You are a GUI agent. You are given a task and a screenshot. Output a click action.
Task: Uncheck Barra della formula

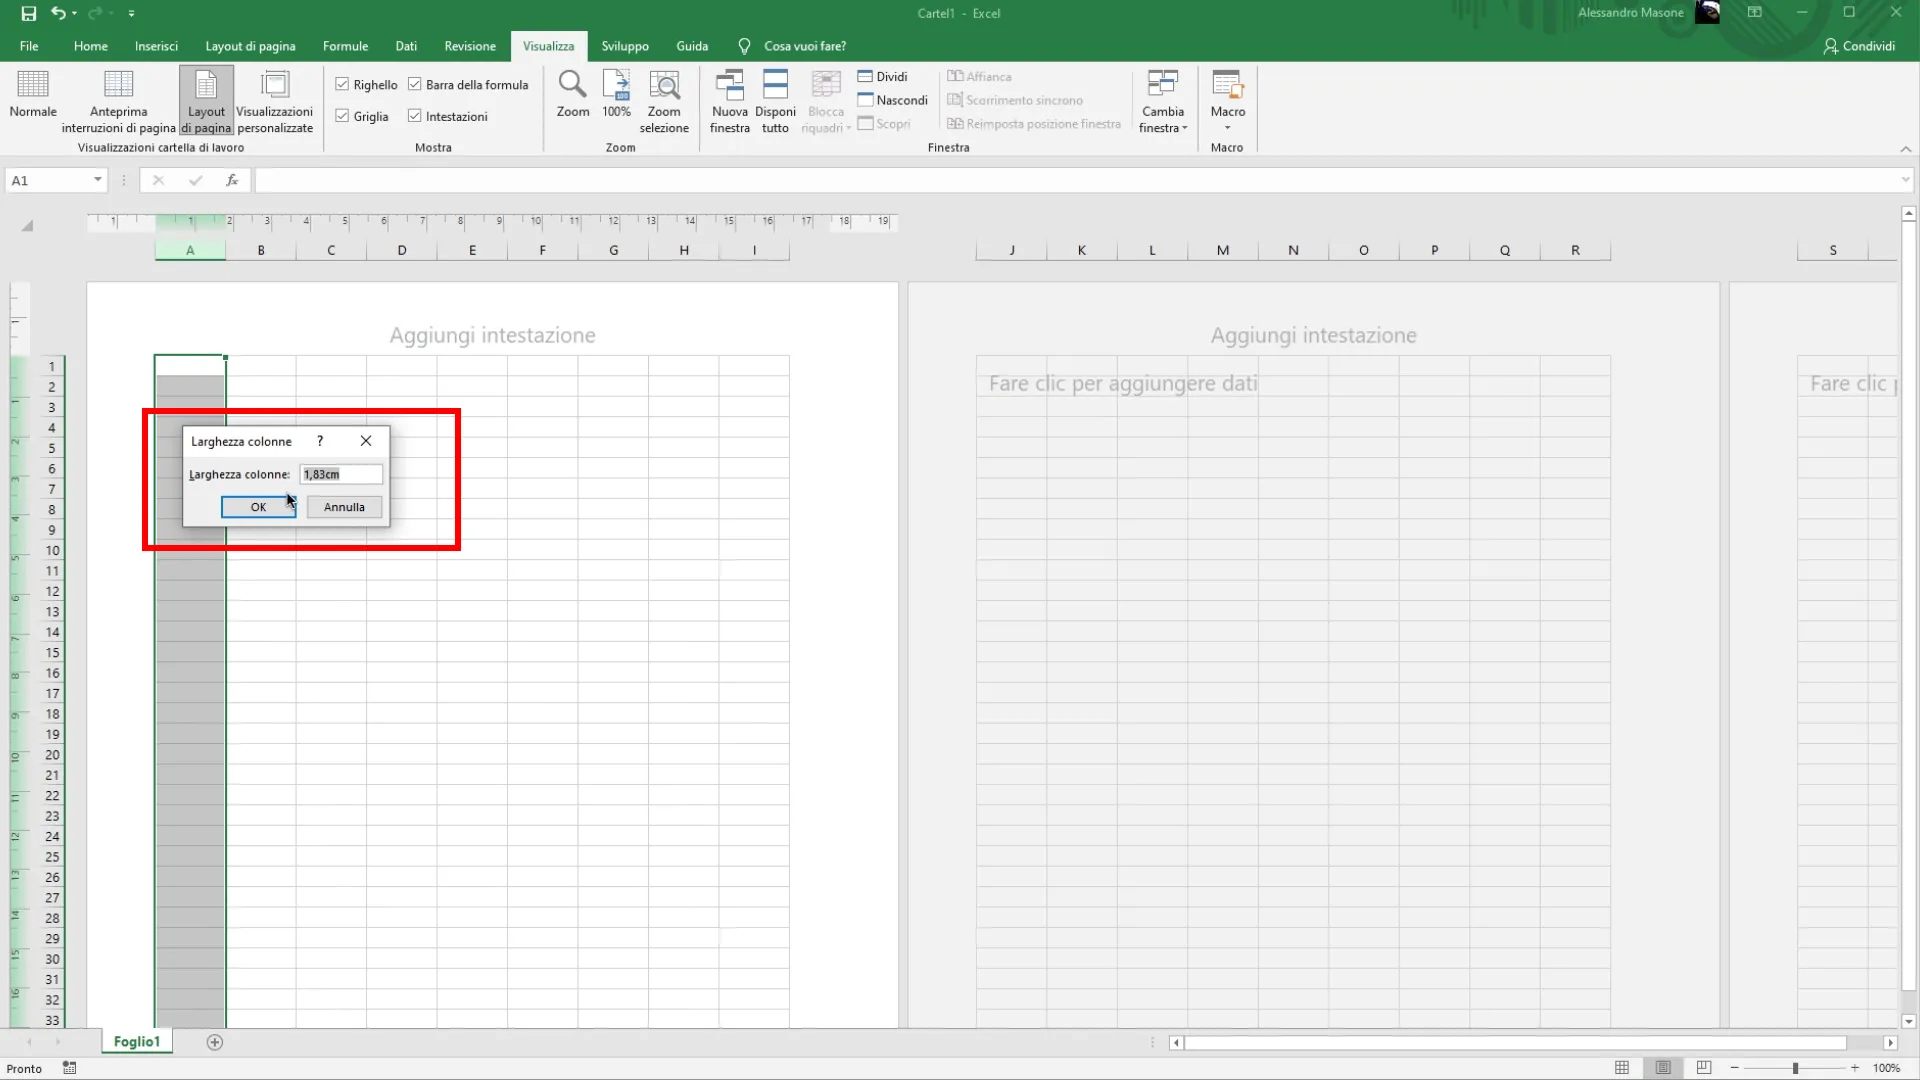[415, 84]
